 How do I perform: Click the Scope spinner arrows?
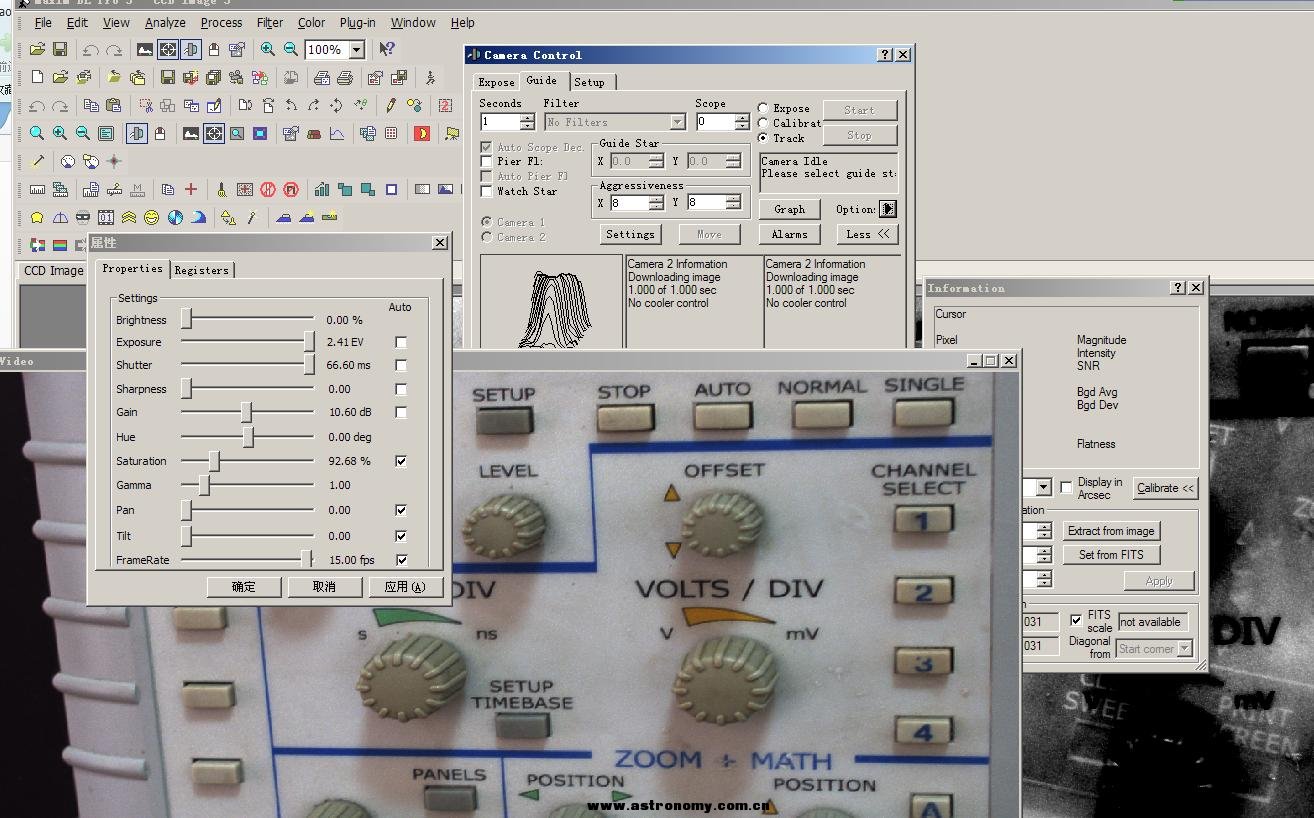pyautogui.click(x=742, y=122)
